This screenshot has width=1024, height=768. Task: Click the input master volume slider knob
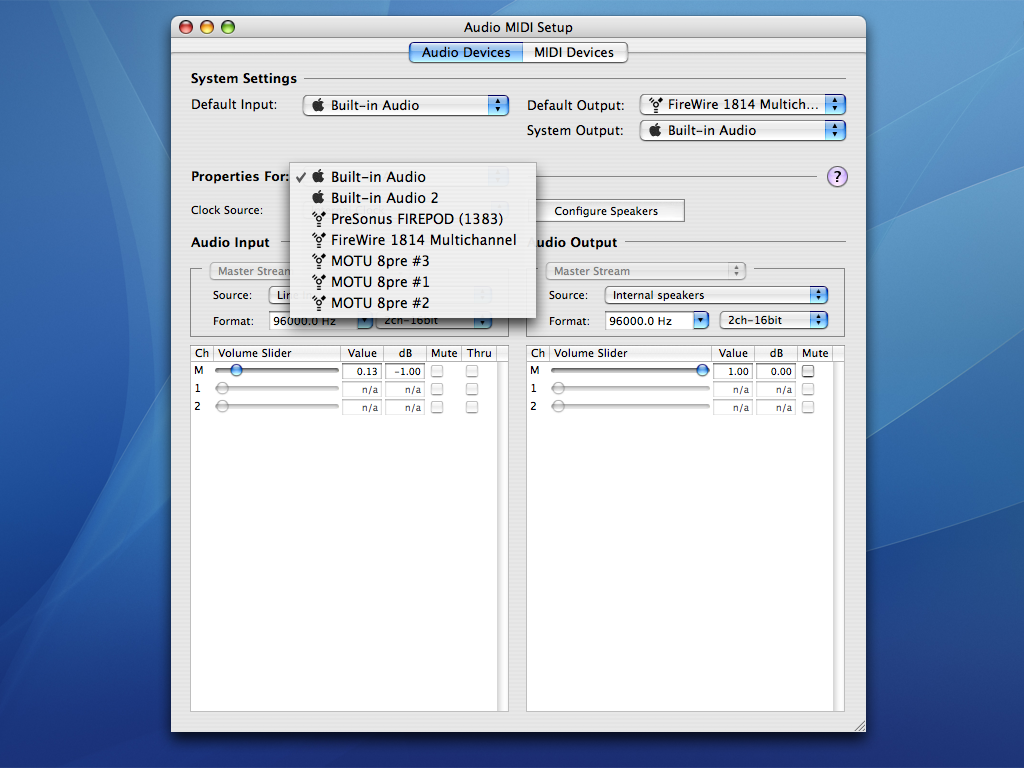click(236, 370)
